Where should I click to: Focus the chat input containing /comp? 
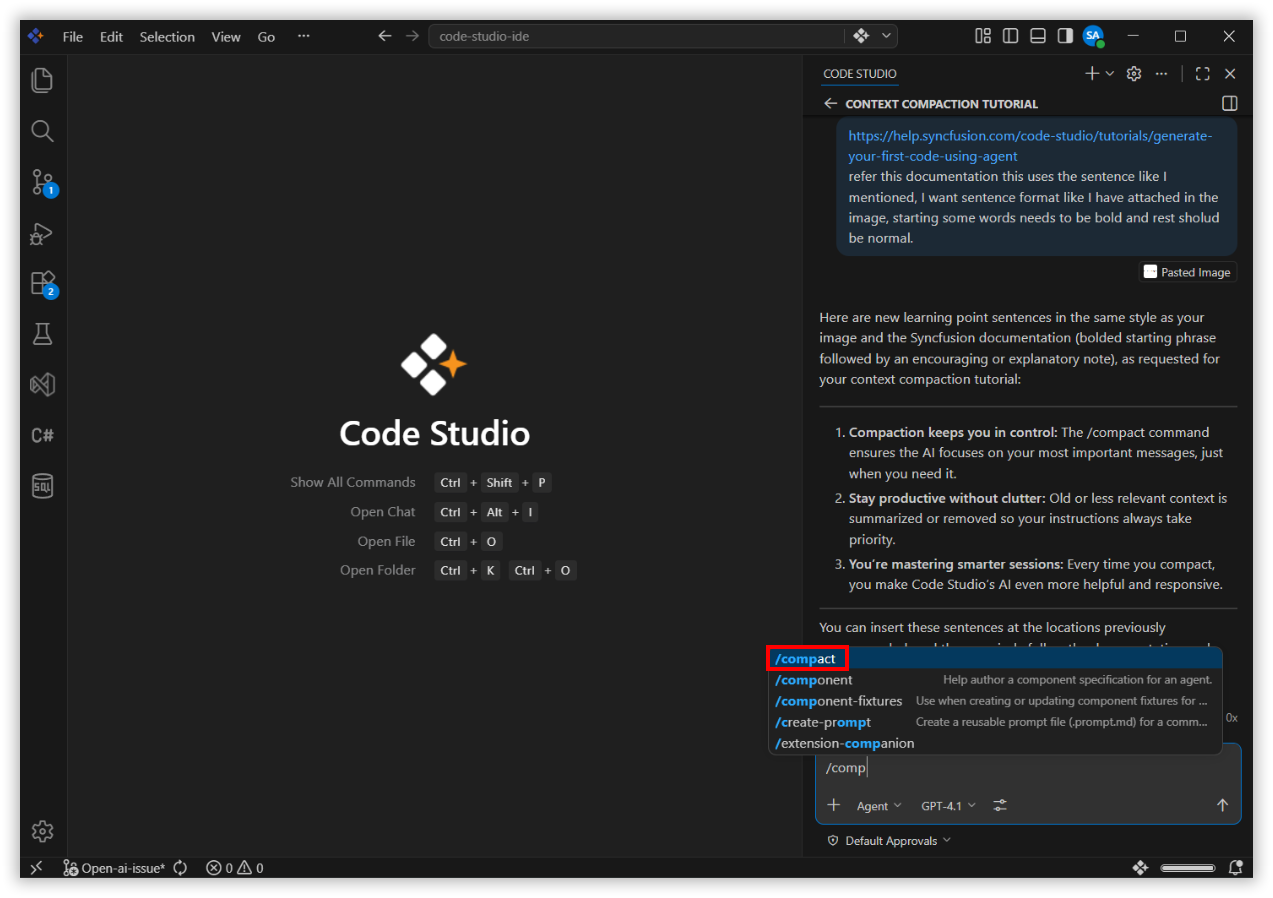(x=1028, y=767)
